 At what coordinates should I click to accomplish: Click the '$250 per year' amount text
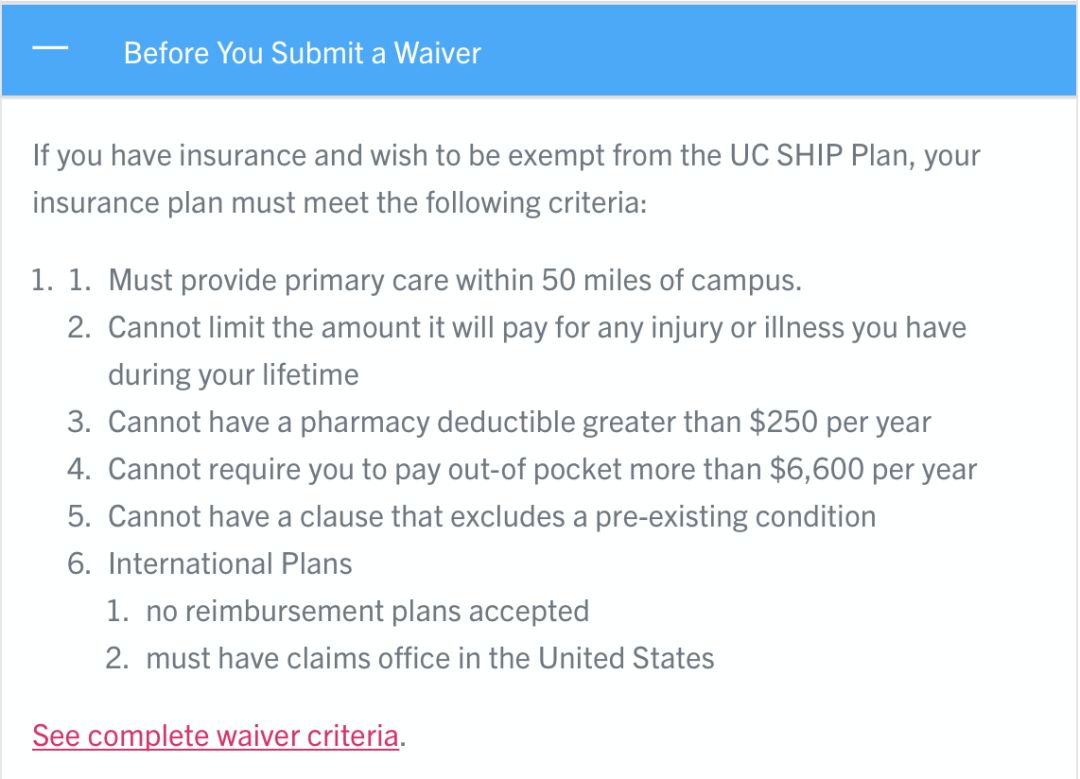click(x=840, y=422)
